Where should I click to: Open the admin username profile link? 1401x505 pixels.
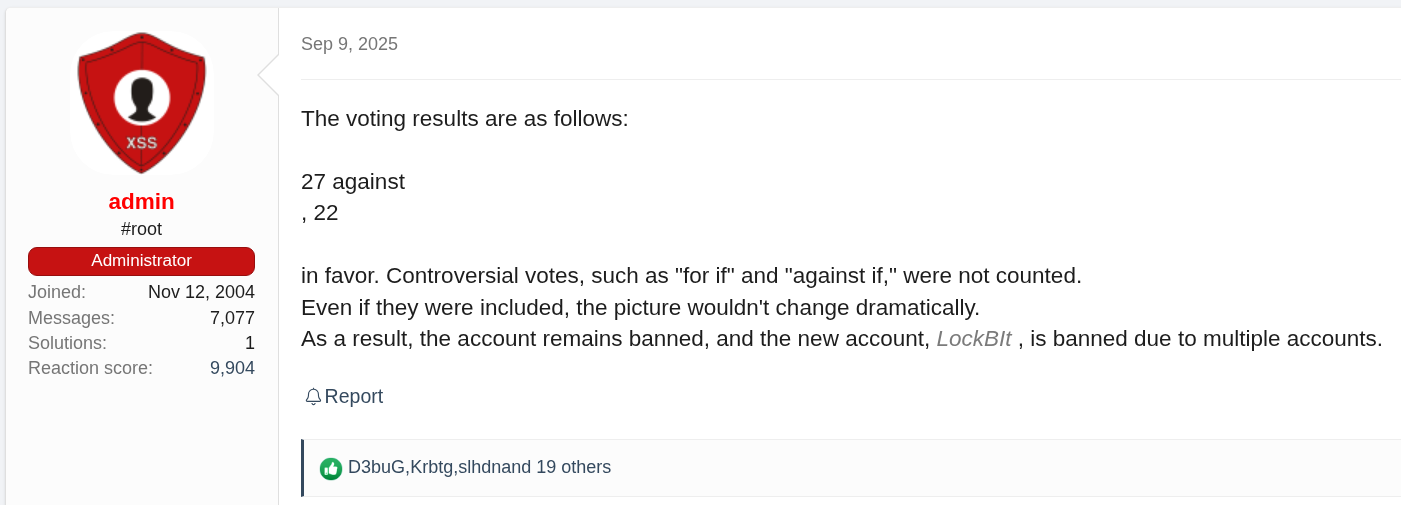pos(141,201)
